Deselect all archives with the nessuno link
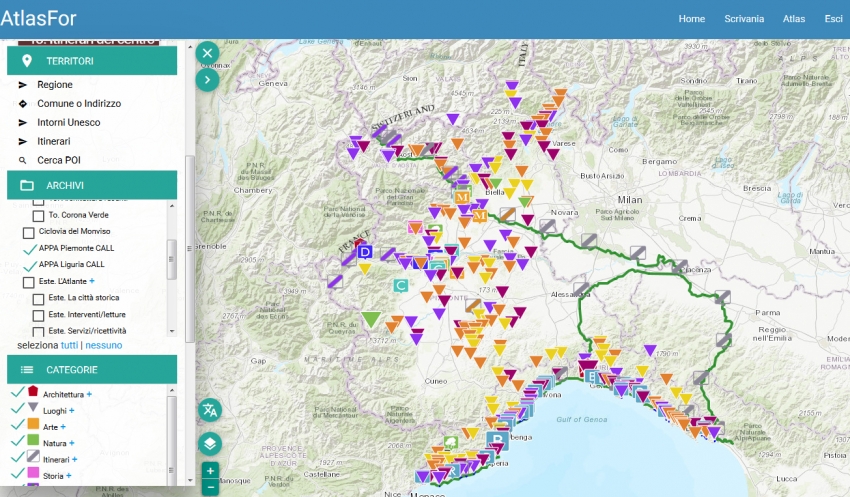 click(104, 345)
